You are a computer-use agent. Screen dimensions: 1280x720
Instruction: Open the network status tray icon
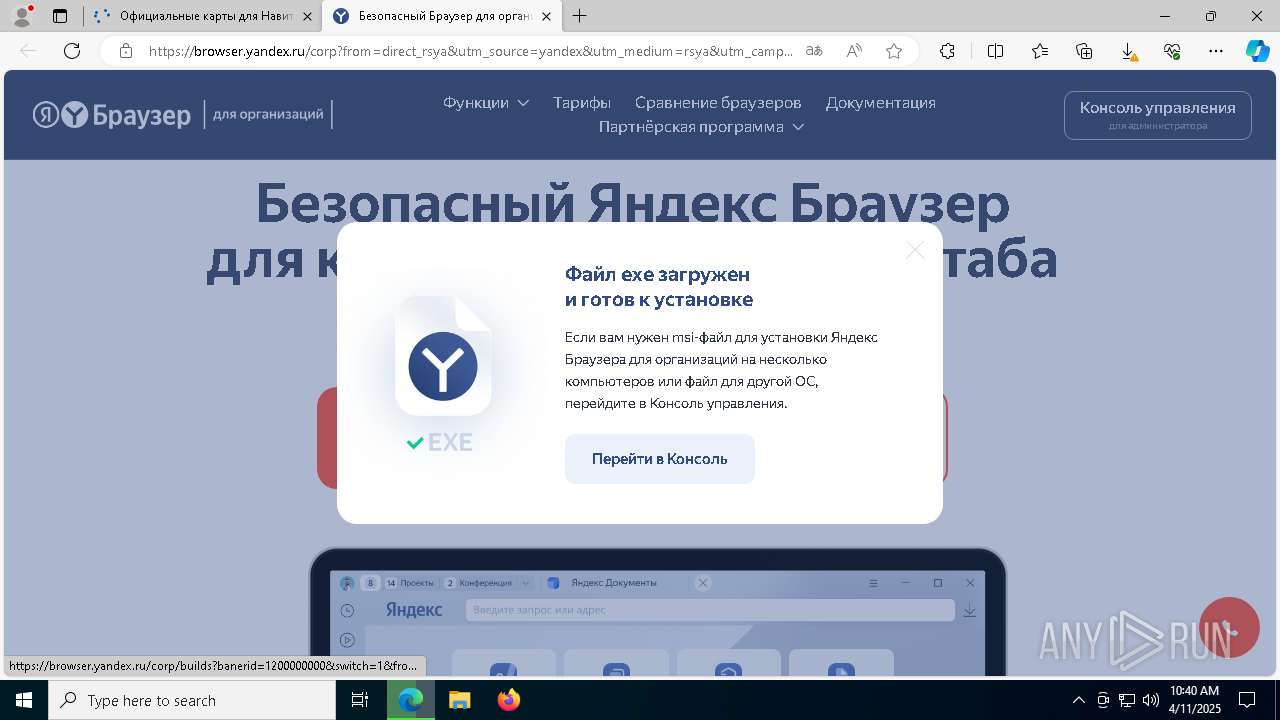(x=1127, y=700)
